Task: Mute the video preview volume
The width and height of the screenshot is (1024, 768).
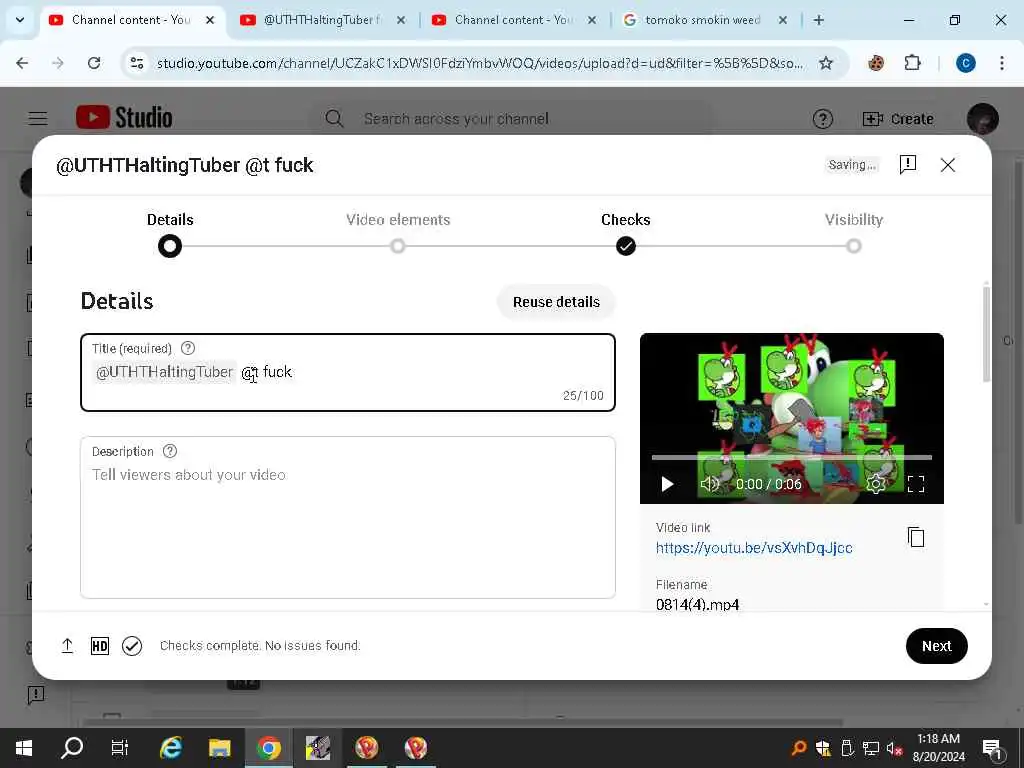Action: coord(709,484)
